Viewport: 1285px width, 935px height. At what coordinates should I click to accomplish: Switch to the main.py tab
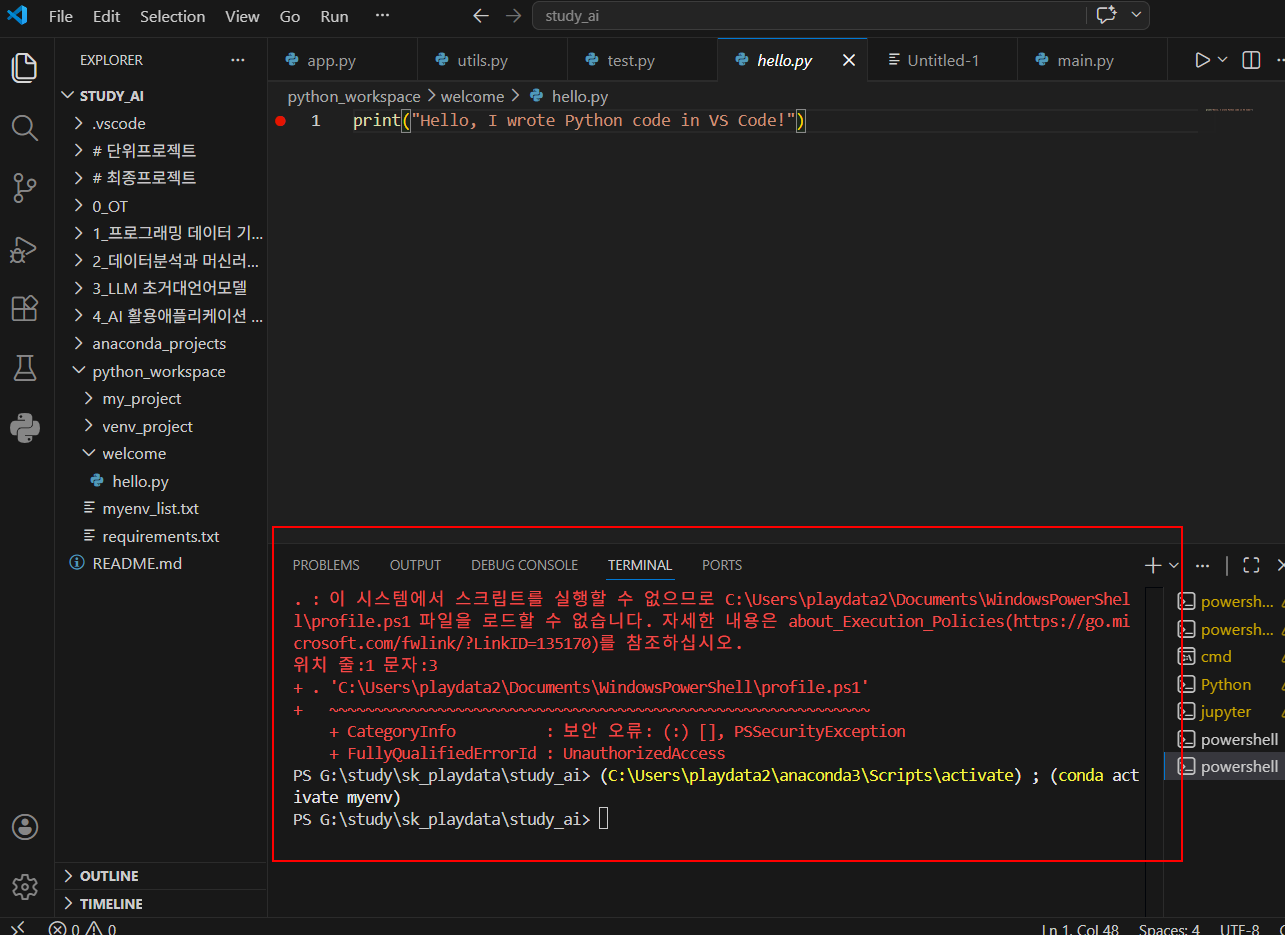(x=1092, y=60)
